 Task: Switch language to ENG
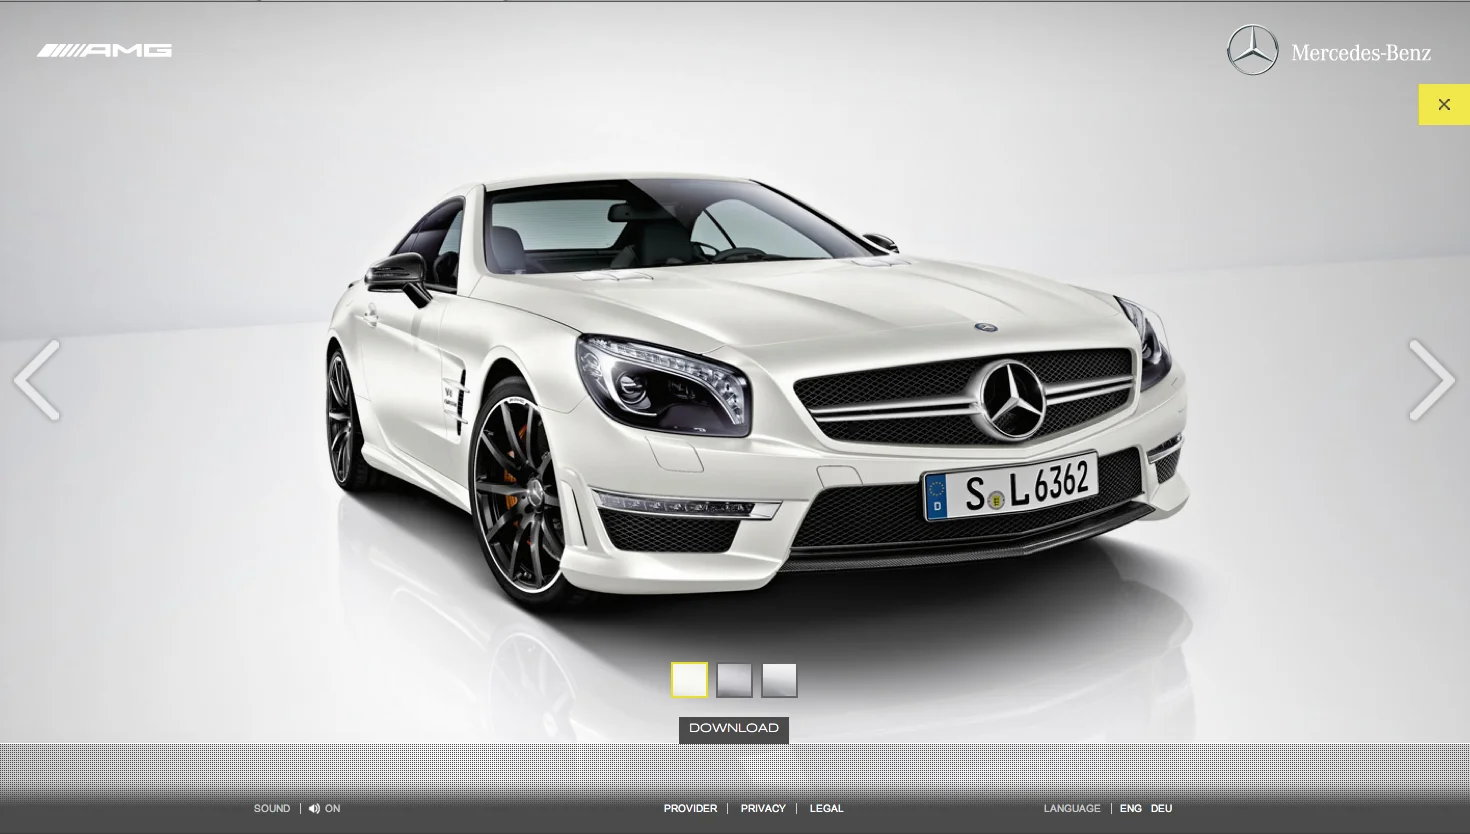(x=1130, y=809)
